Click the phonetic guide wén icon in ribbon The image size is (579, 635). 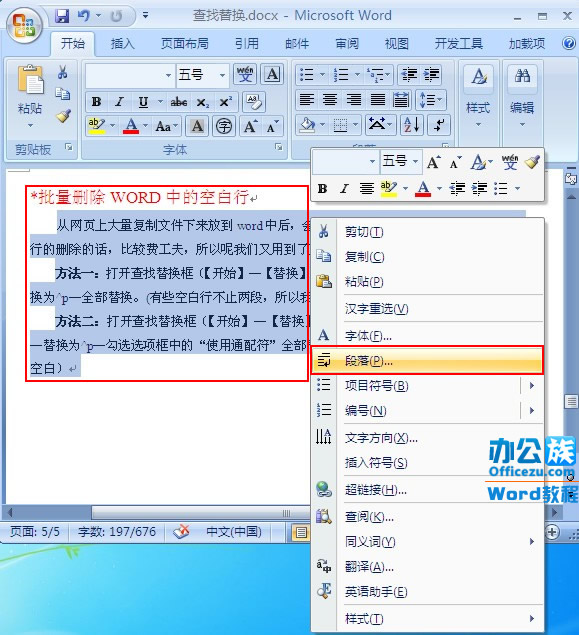click(245, 75)
